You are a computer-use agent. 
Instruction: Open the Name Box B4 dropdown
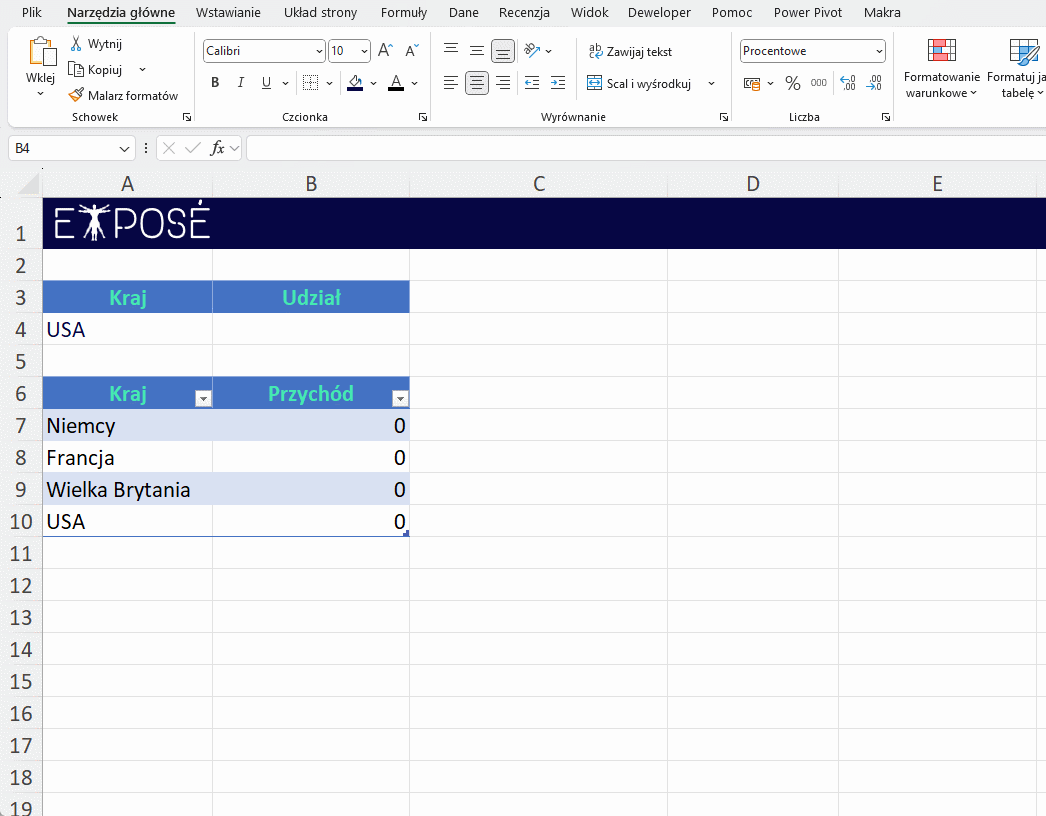coord(124,149)
